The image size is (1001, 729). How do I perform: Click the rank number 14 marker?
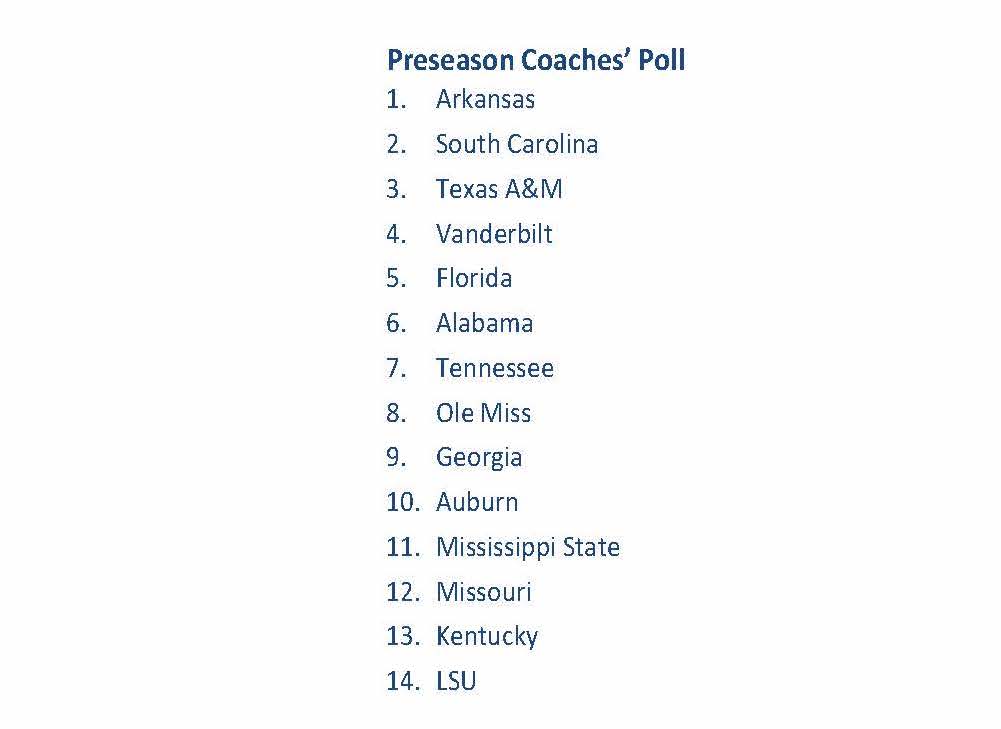point(401,681)
